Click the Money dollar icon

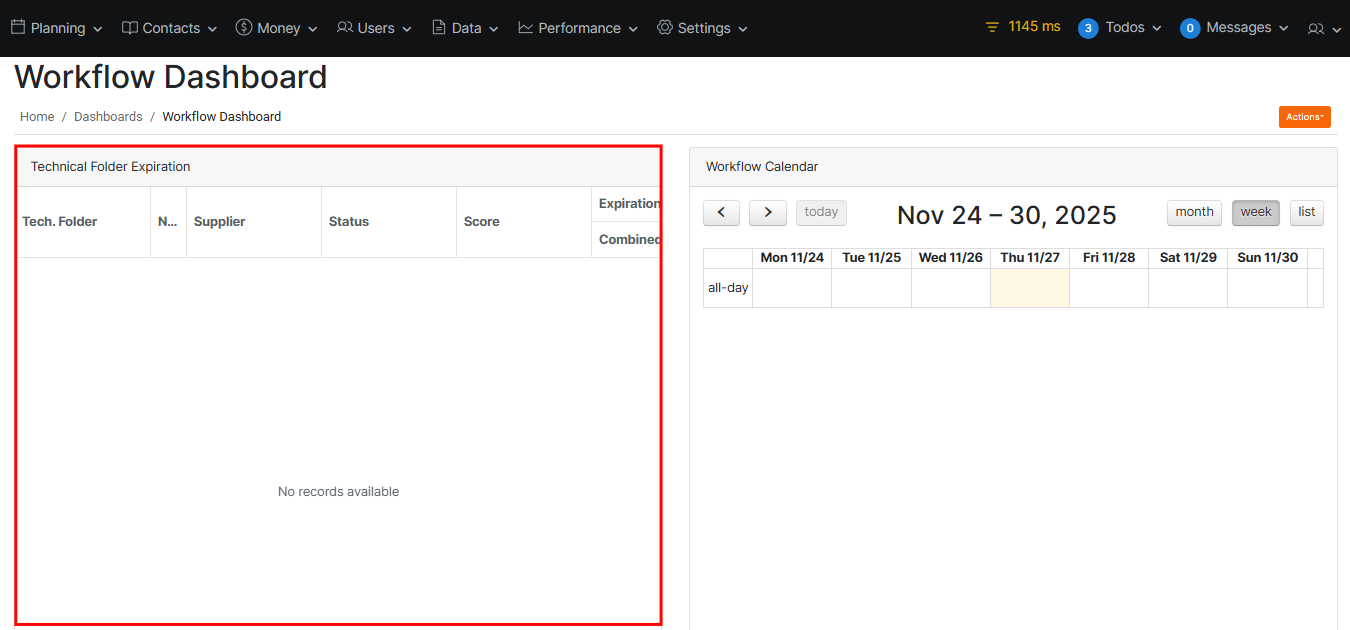[244, 27]
